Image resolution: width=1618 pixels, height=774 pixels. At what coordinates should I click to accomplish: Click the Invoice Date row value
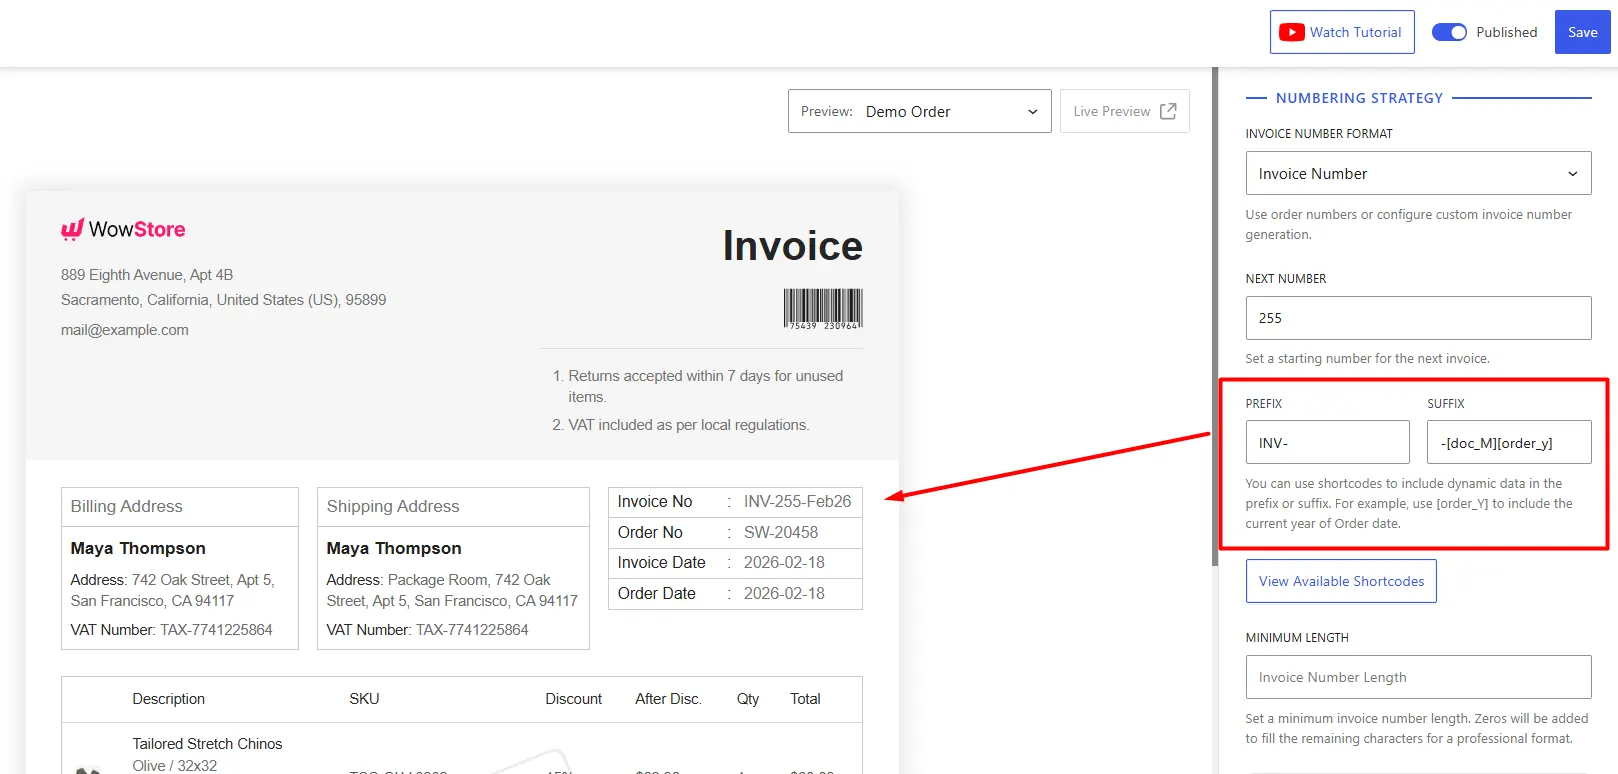pyautogui.click(x=784, y=562)
